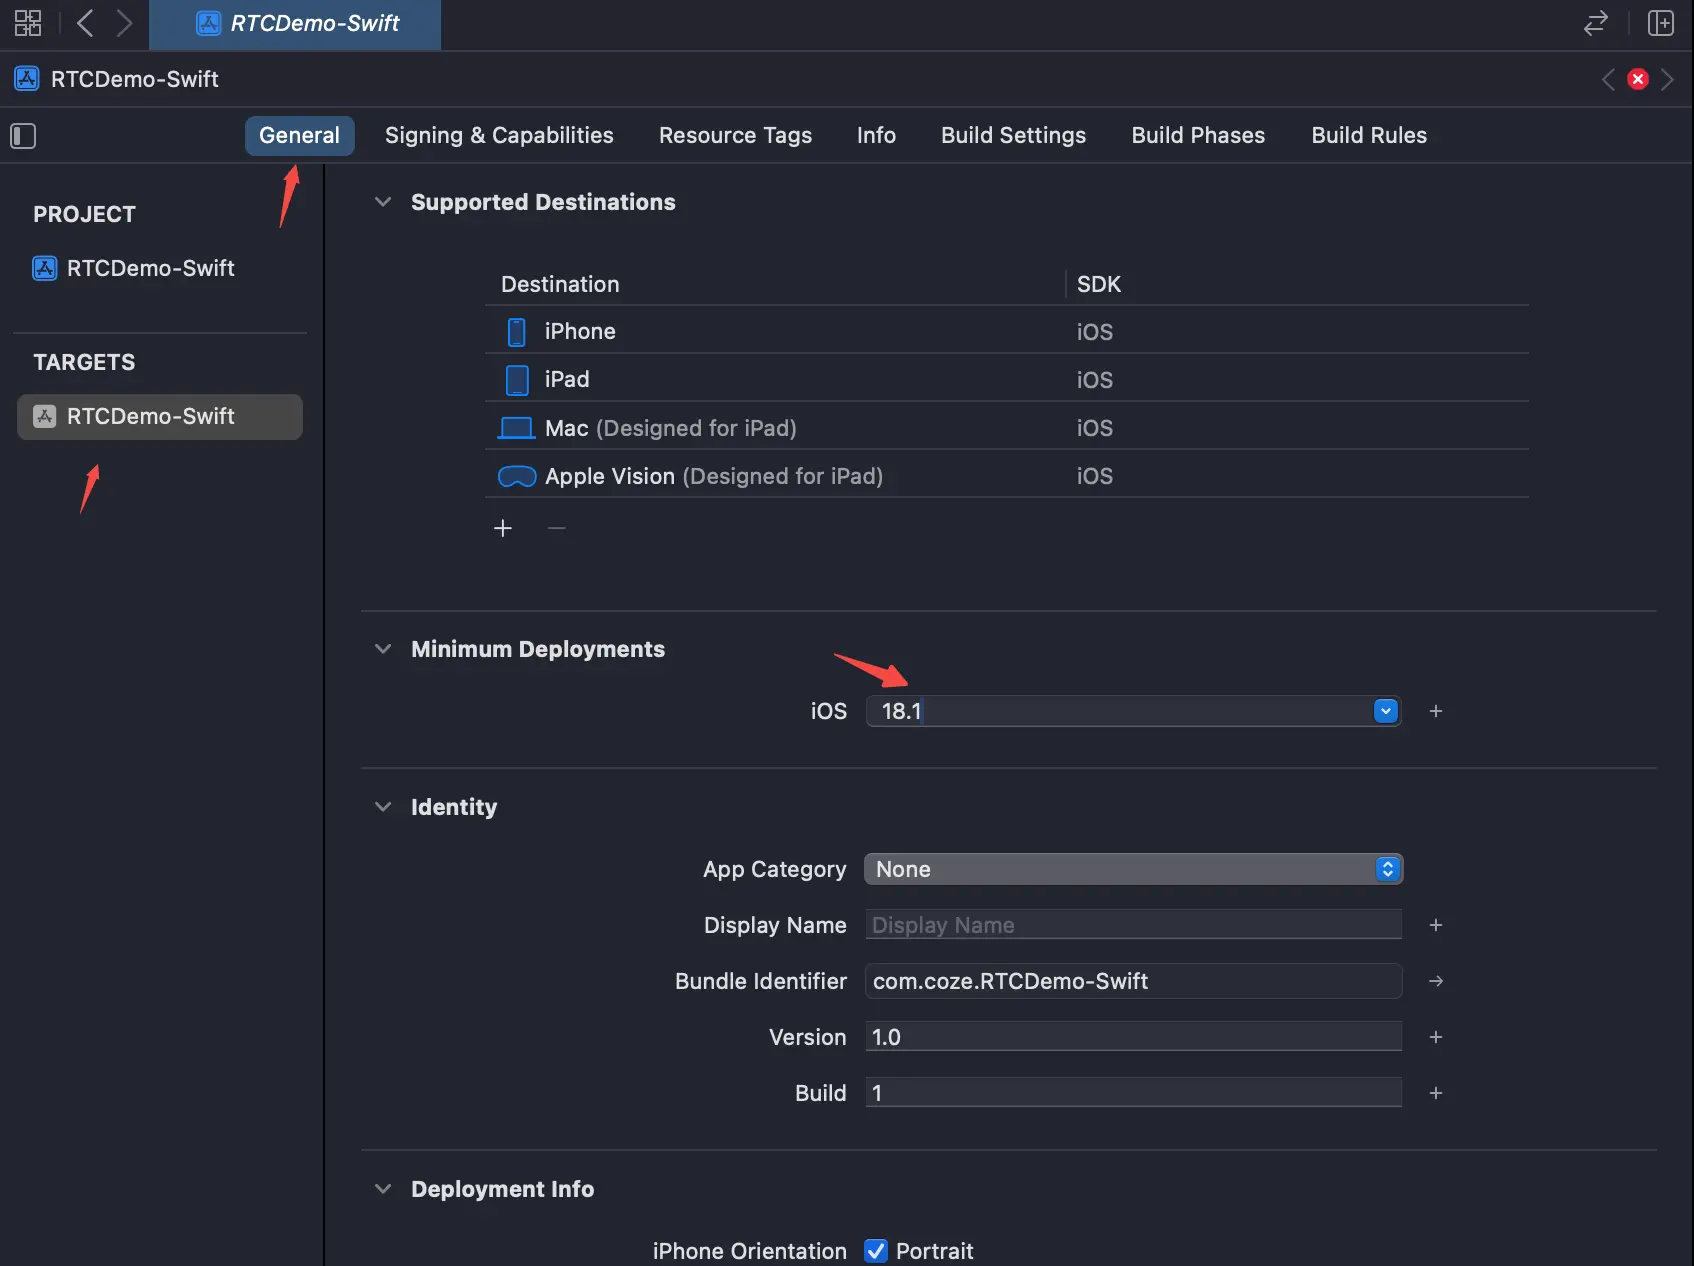Viewport: 1694px width, 1266px height.
Task: Collapse the Deployment Info section
Action: [x=383, y=1189]
